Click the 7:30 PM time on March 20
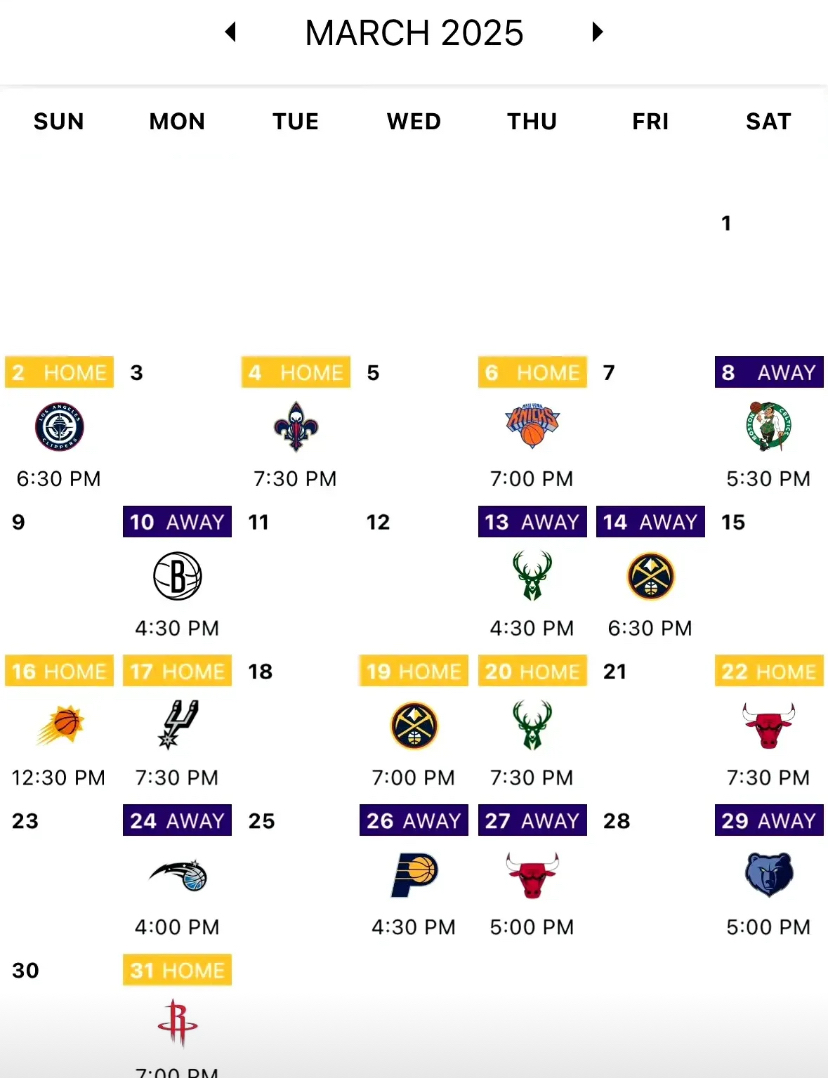Image resolution: width=828 pixels, height=1078 pixels. (x=532, y=778)
